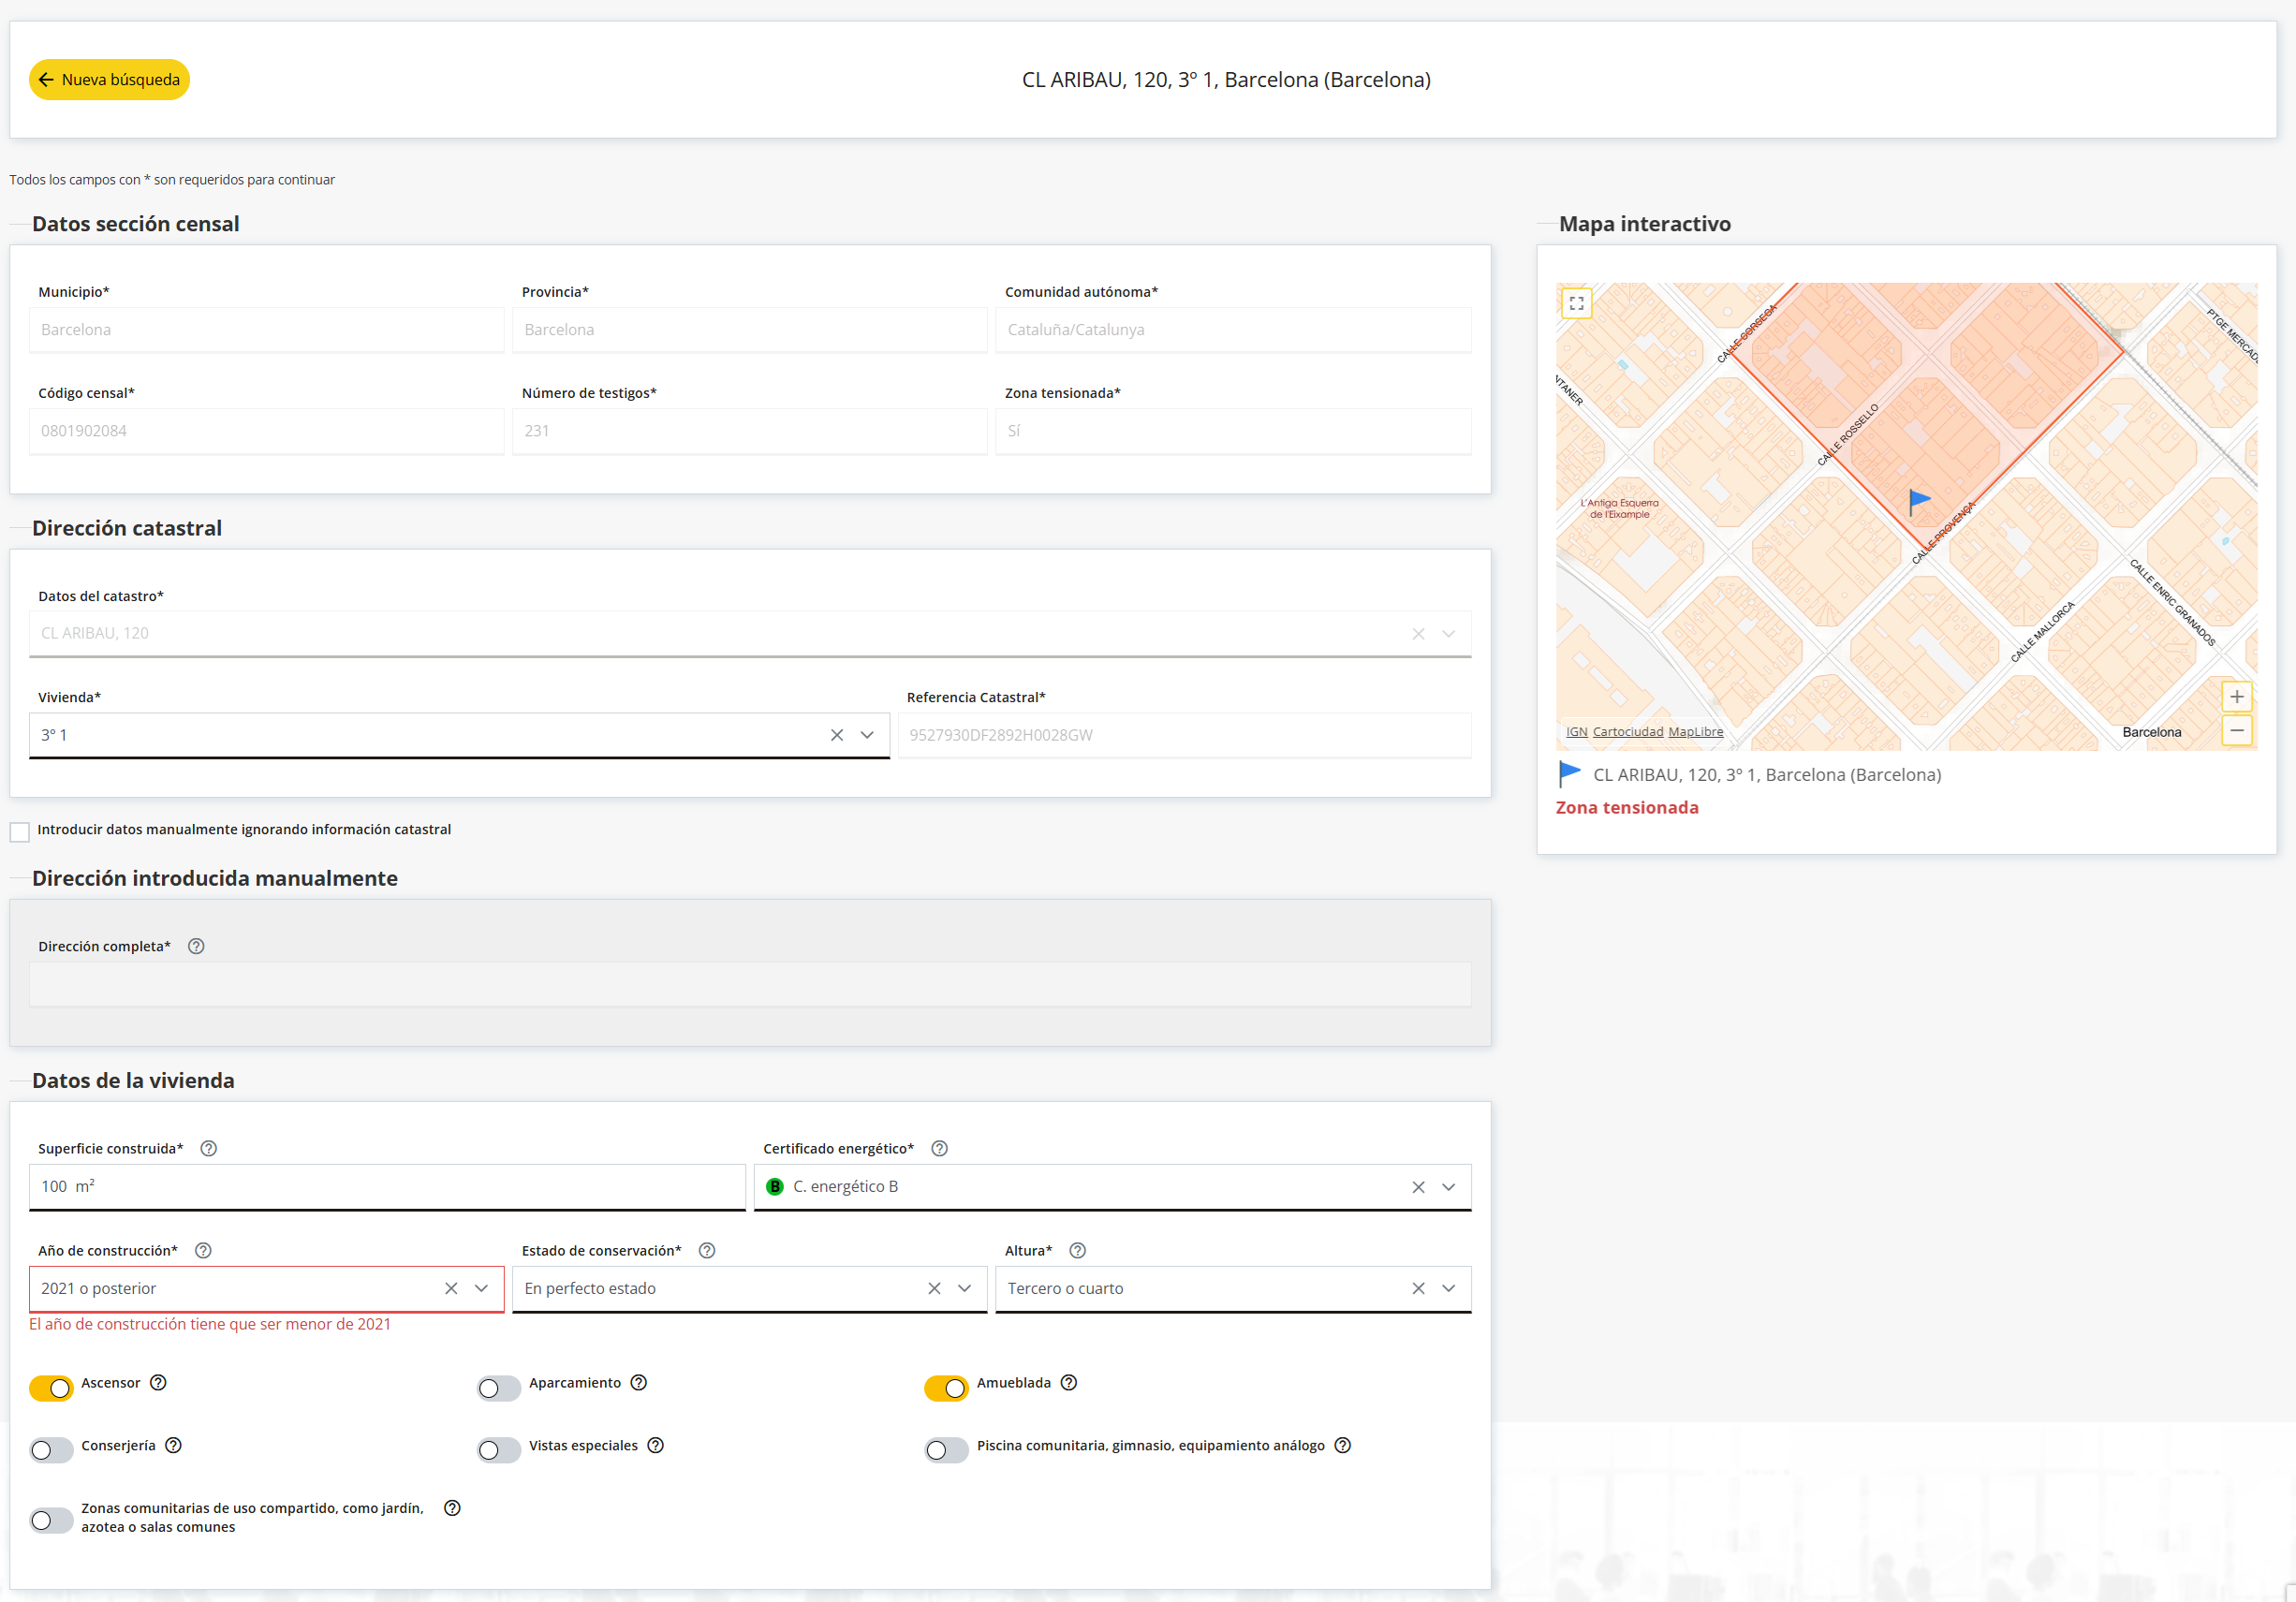Screen dimensions: 2296x1602
Task: Click help icon next to Aparcamiento
Action: pyautogui.click(x=639, y=1383)
